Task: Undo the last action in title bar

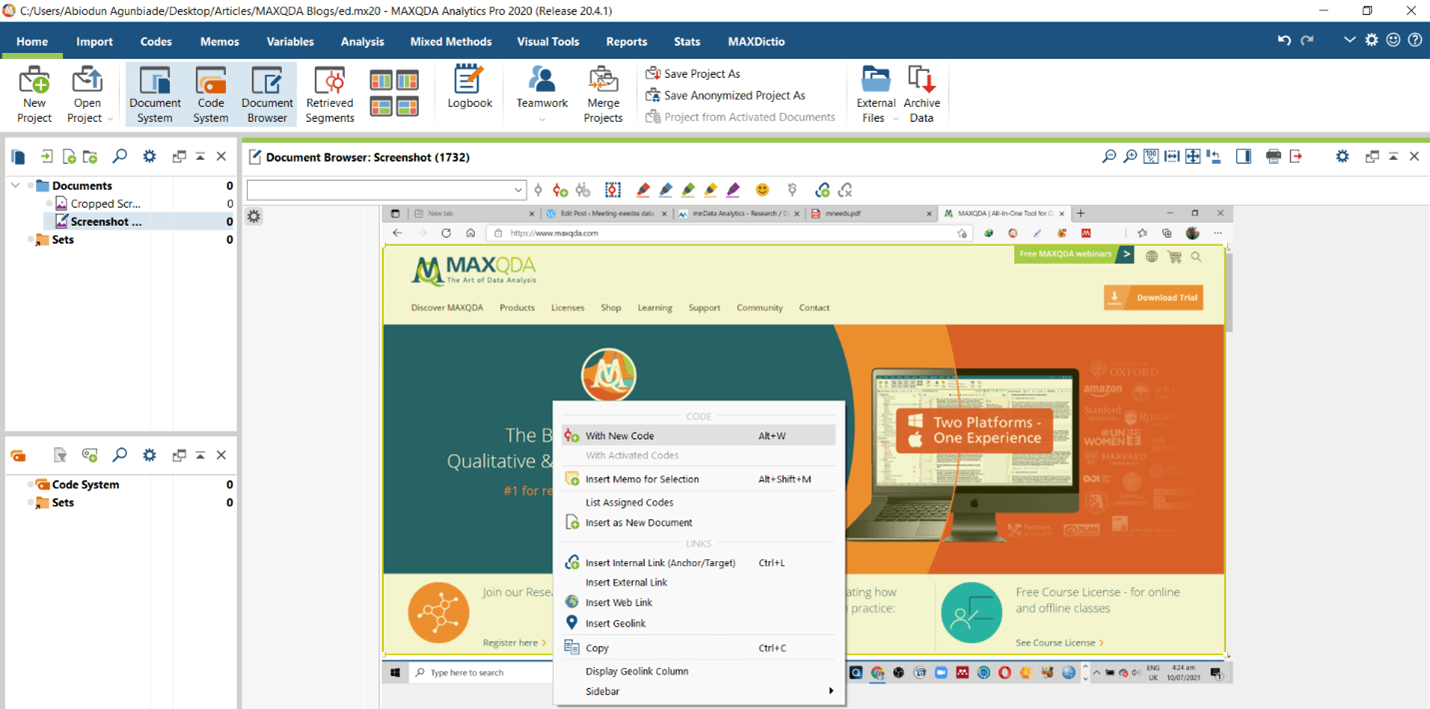Action: pyautogui.click(x=1284, y=40)
